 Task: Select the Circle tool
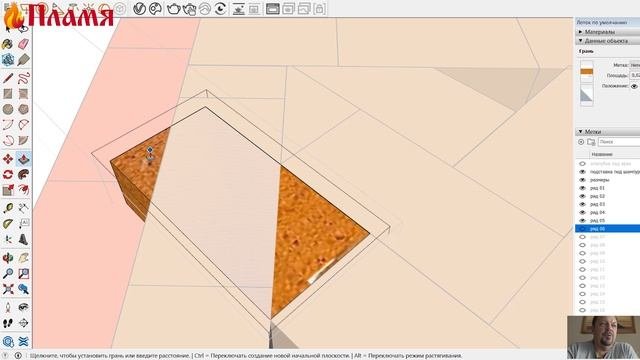click(8, 109)
